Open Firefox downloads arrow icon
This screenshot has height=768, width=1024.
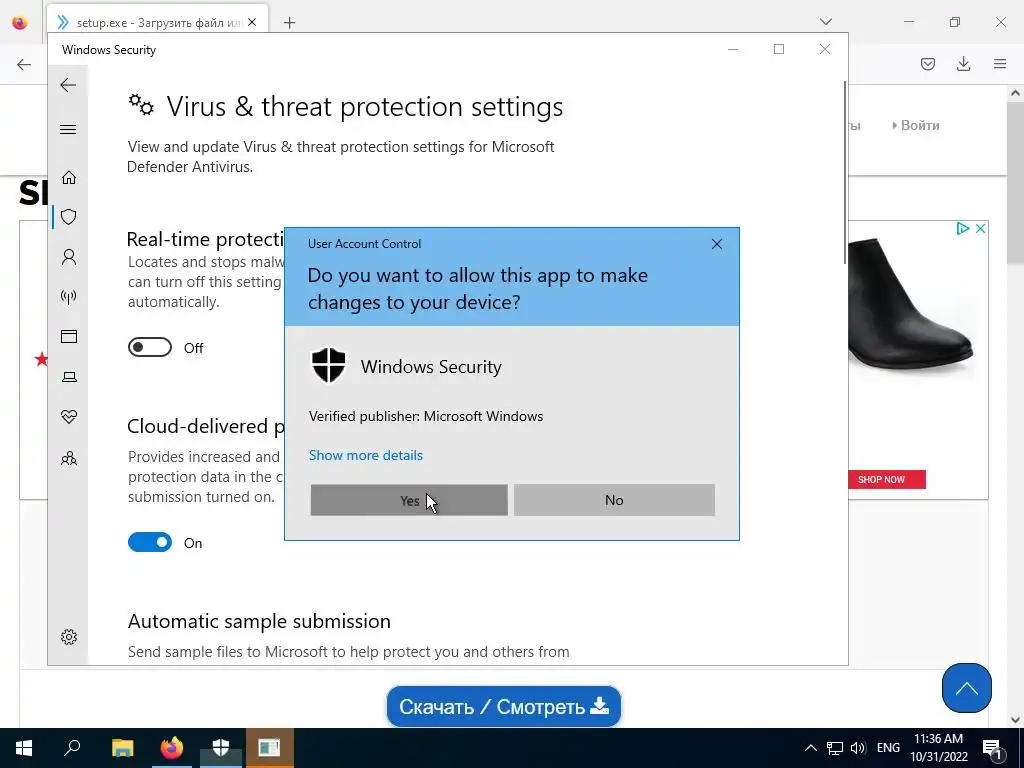point(963,64)
